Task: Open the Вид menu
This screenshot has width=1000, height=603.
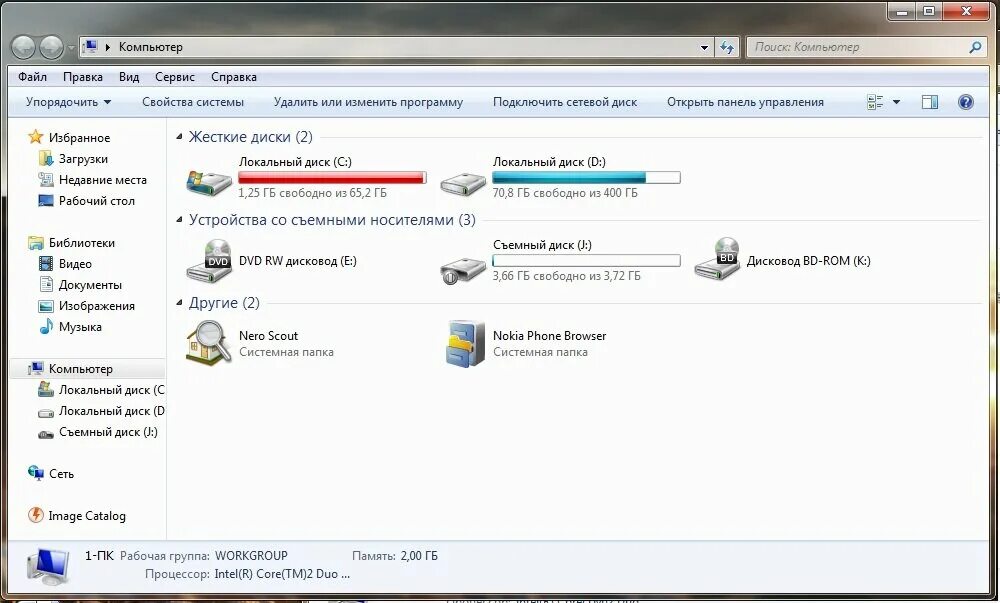Action: (129, 76)
